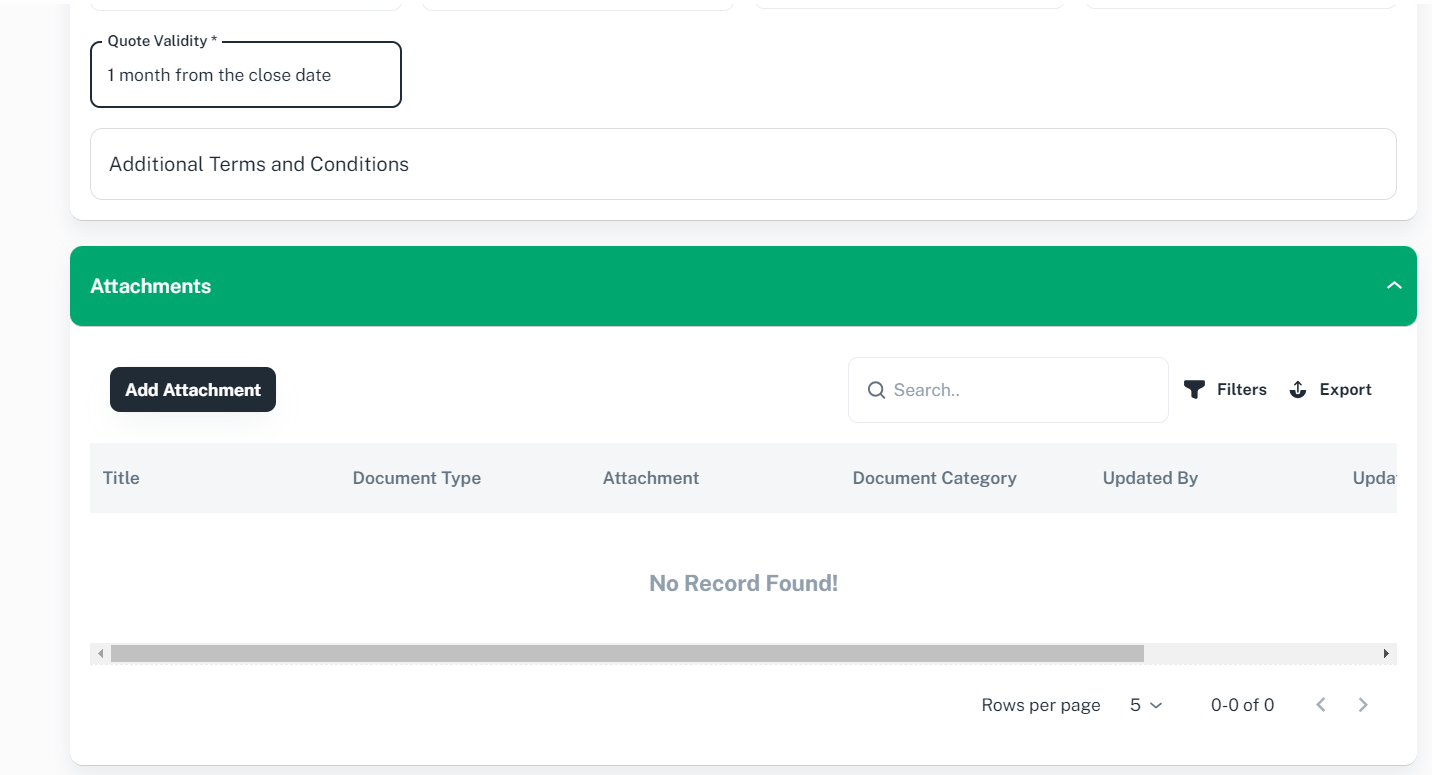The width and height of the screenshot is (1432, 775).
Task: Open the Rows per page dropdown
Action: pos(1146,705)
